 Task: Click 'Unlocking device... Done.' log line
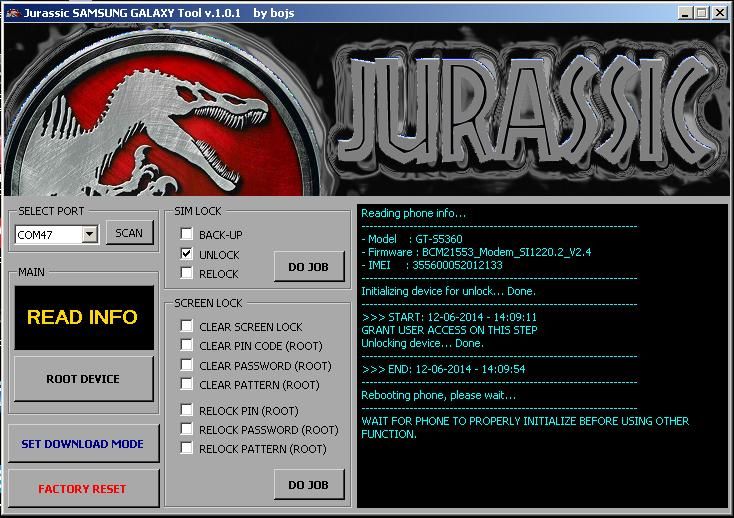click(422, 343)
